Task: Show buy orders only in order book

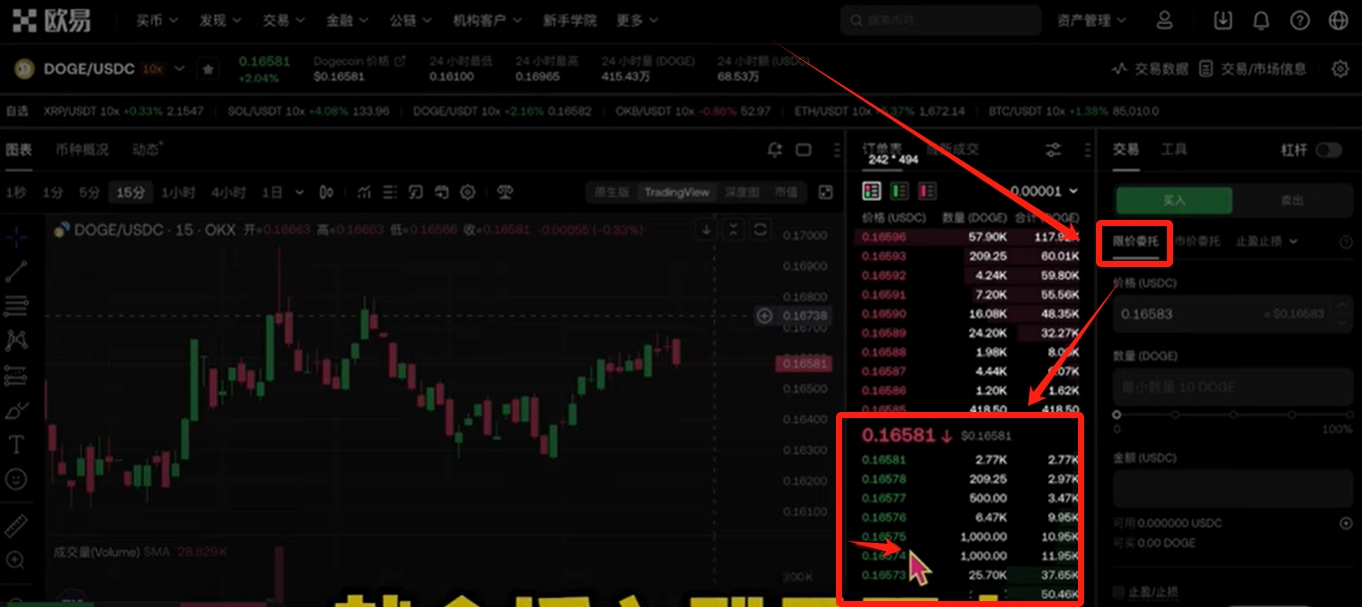Action: (x=899, y=190)
